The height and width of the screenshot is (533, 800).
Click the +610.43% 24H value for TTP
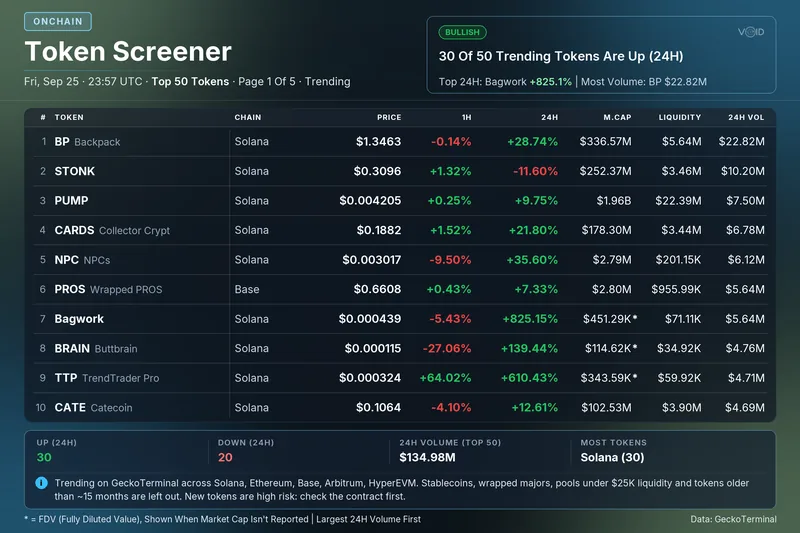click(529, 378)
